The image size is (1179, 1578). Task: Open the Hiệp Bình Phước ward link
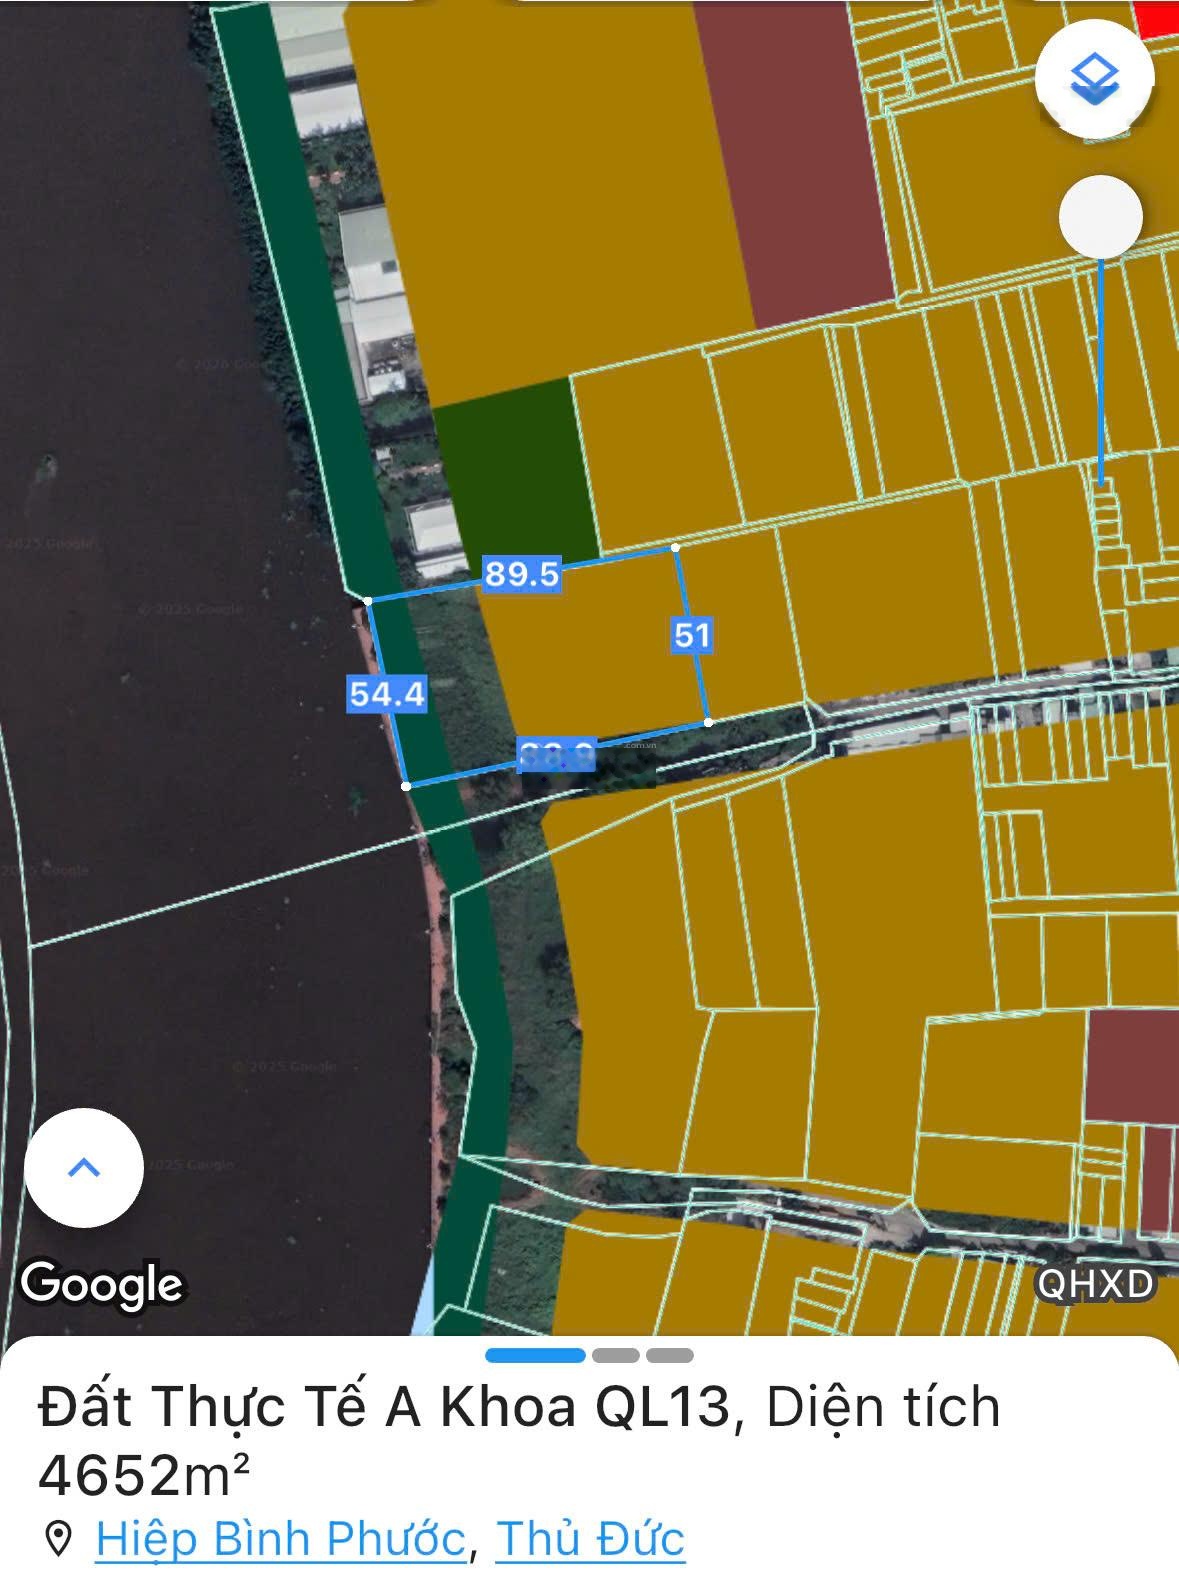click(x=280, y=1538)
